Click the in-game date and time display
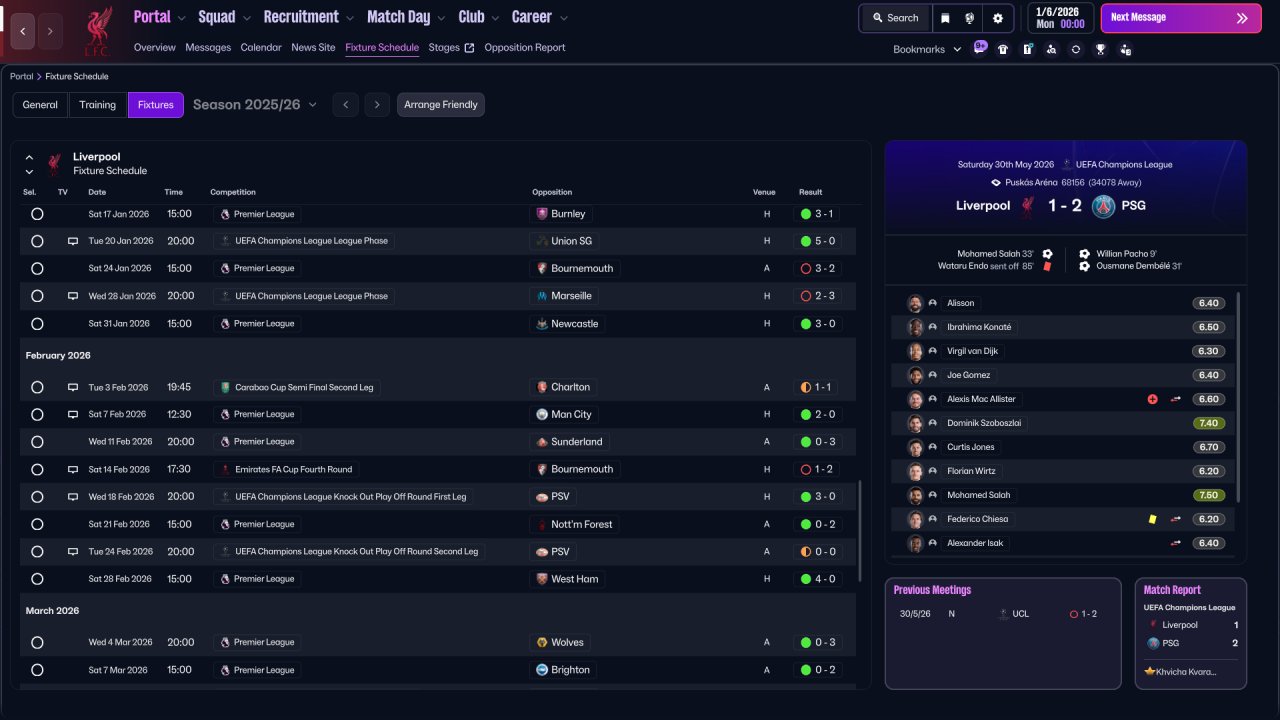Image resolution: width=1280 pixels, height=720 pixels. [x=1061, y=18]
